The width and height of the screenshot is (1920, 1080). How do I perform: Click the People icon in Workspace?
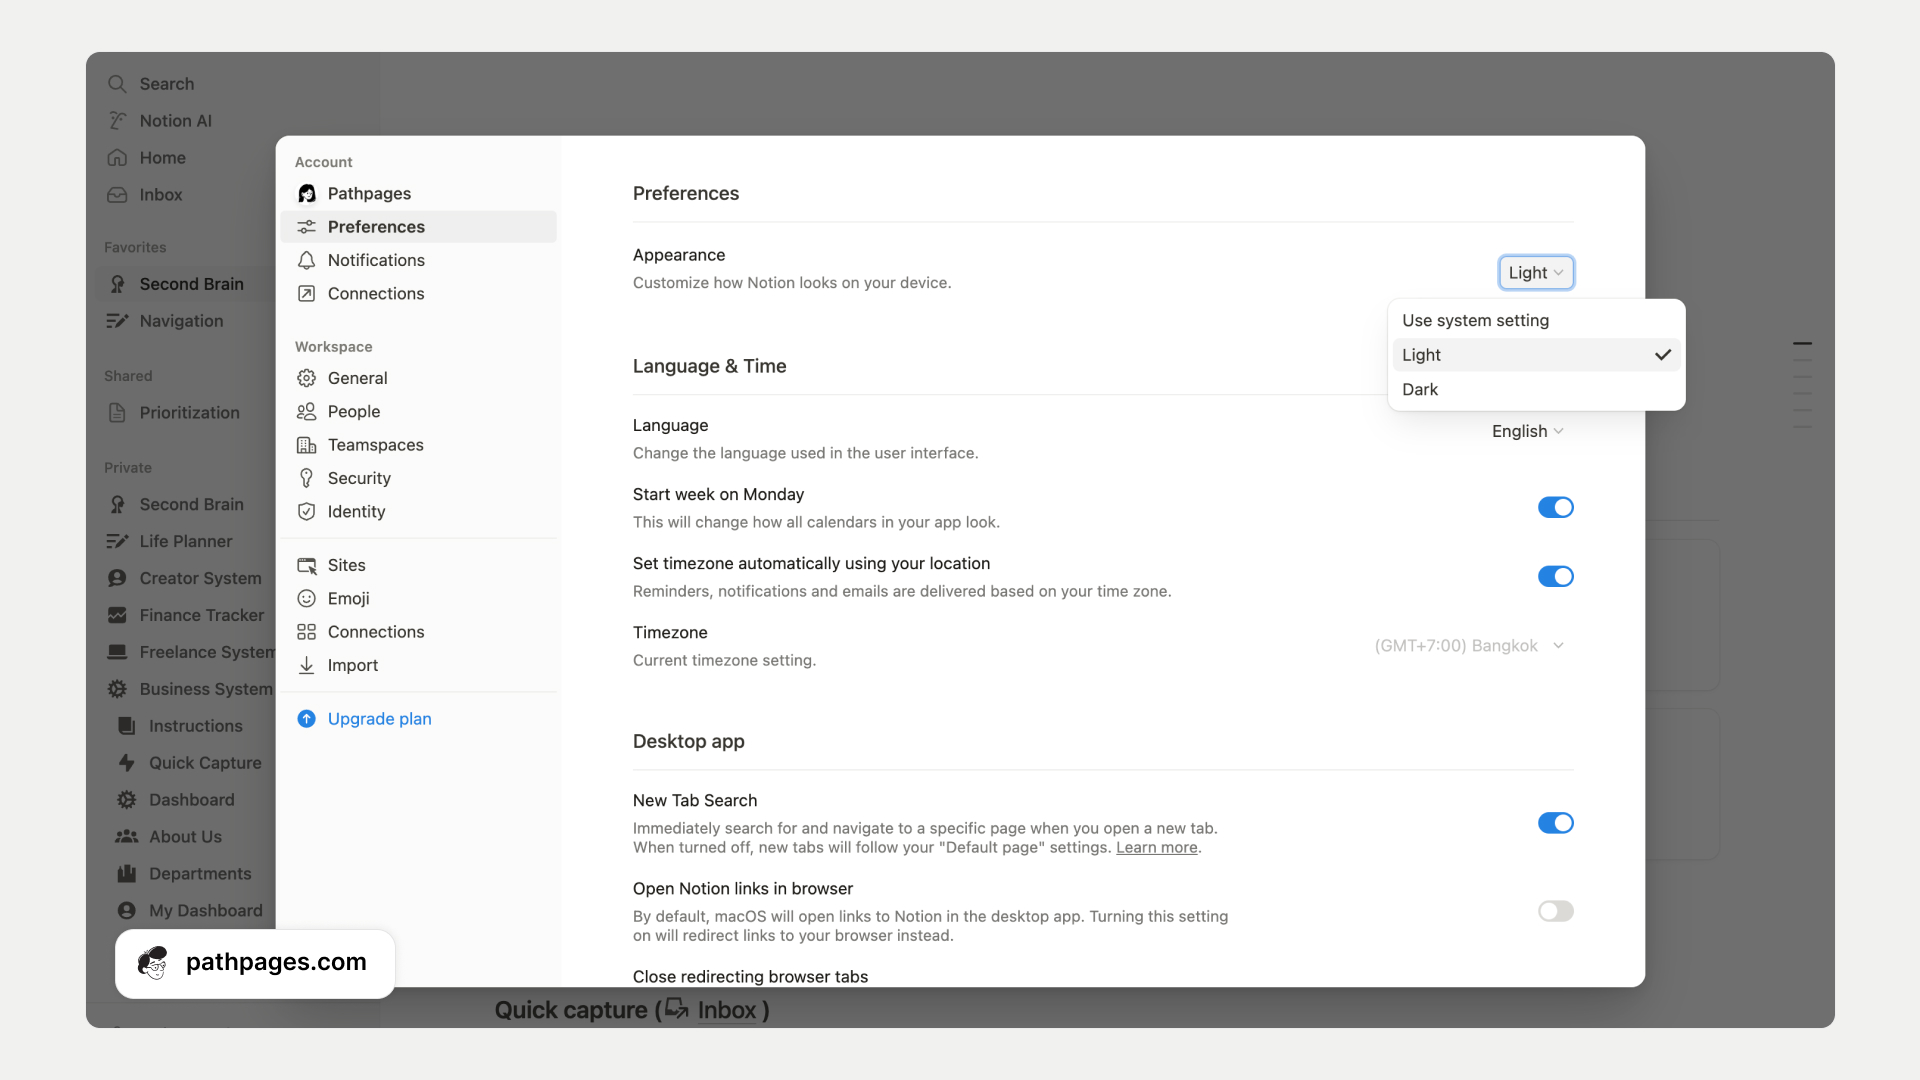click(x=307, y=412)
